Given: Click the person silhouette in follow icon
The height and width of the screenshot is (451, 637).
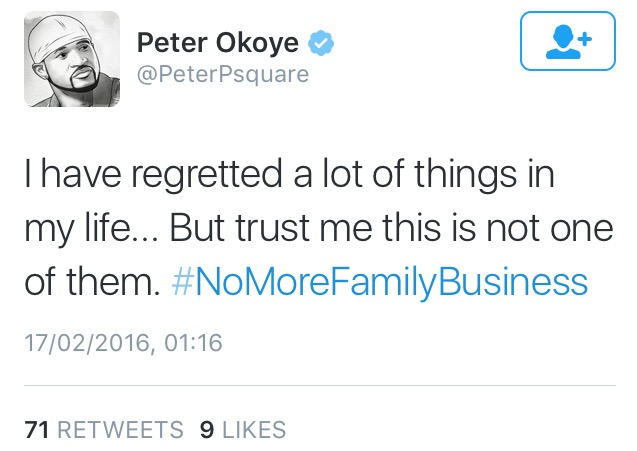Looking at the screenshot, I should pos(563,42).
